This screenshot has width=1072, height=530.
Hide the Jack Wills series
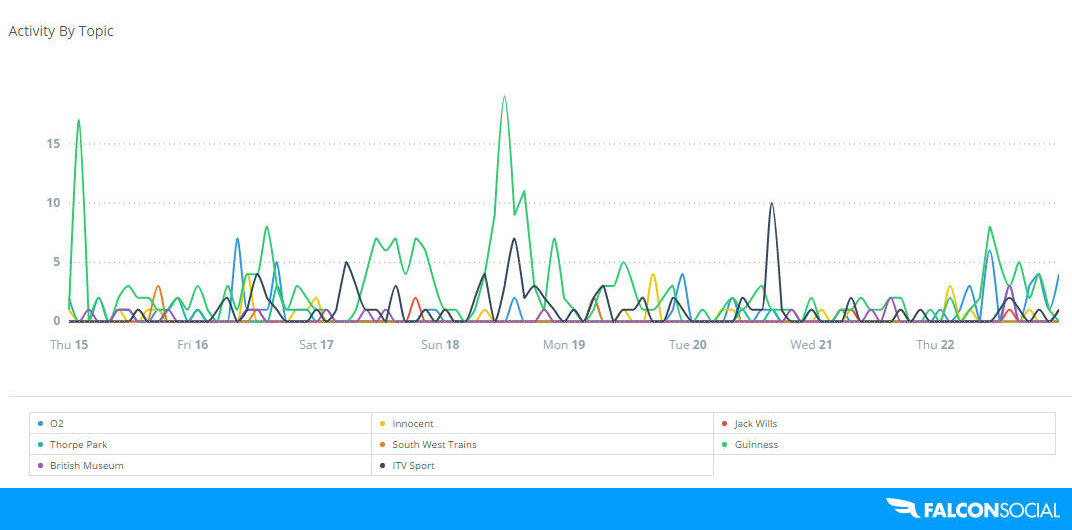pyautogui.click(x=755, y=424)
